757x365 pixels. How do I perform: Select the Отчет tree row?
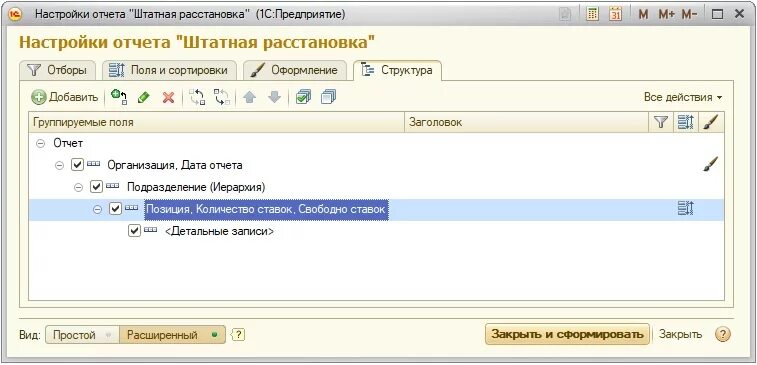[x=377, y=143]
